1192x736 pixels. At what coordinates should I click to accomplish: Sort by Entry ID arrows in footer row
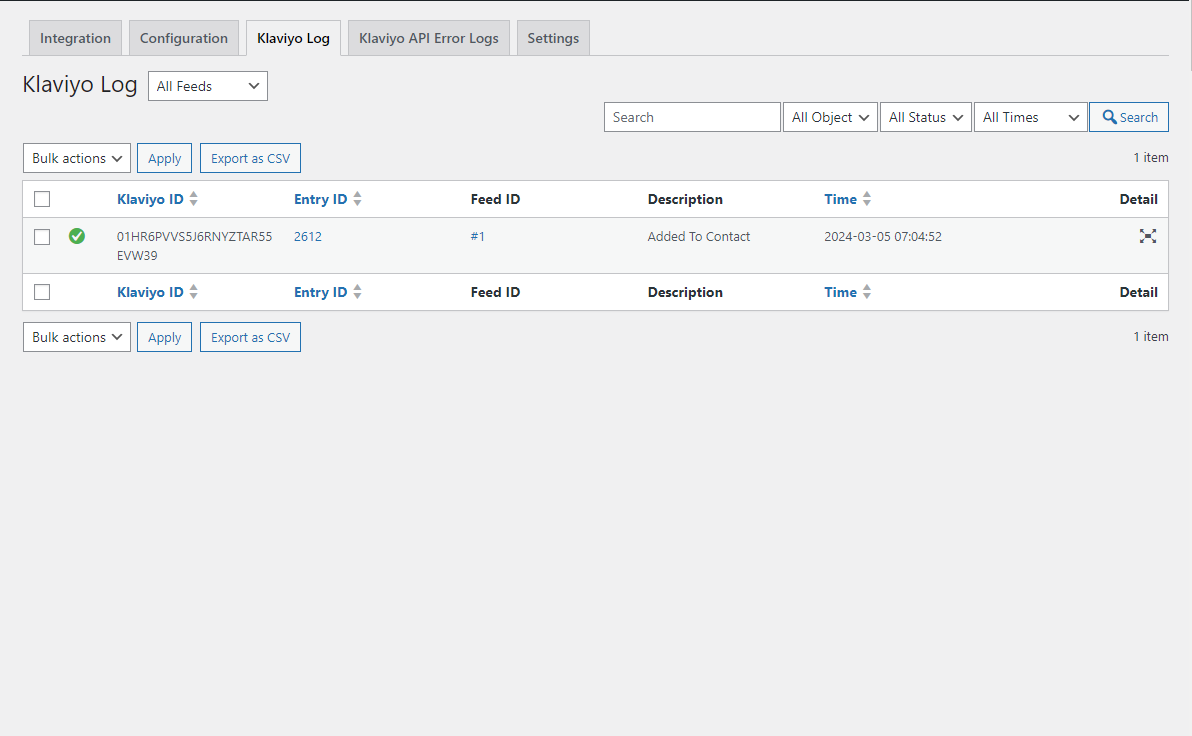(x=357, y=292)
